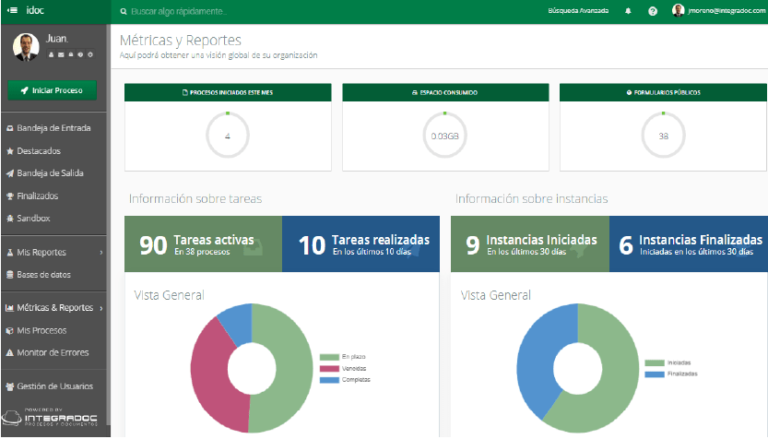Click the Integradoc logo at sidebar bottom

click(x=49, y=417)
